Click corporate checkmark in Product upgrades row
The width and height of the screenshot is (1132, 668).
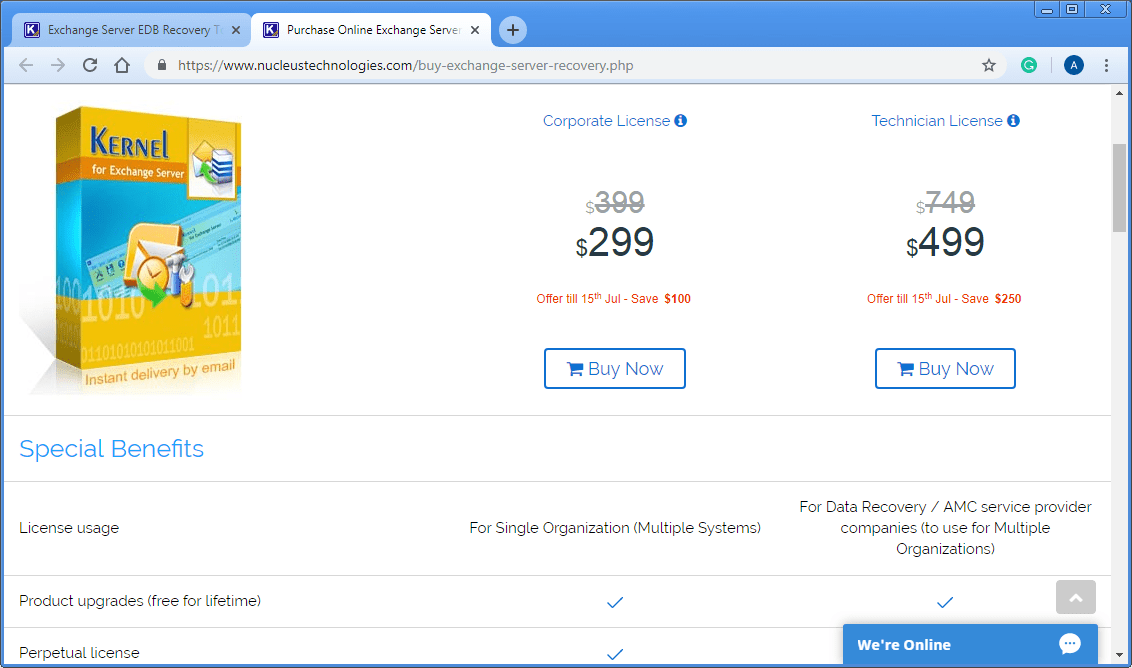(x=614, y=602)
